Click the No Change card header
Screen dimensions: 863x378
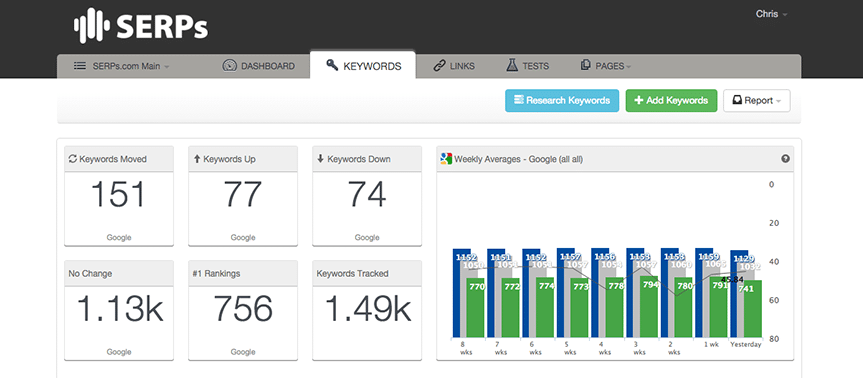(119, 273)
